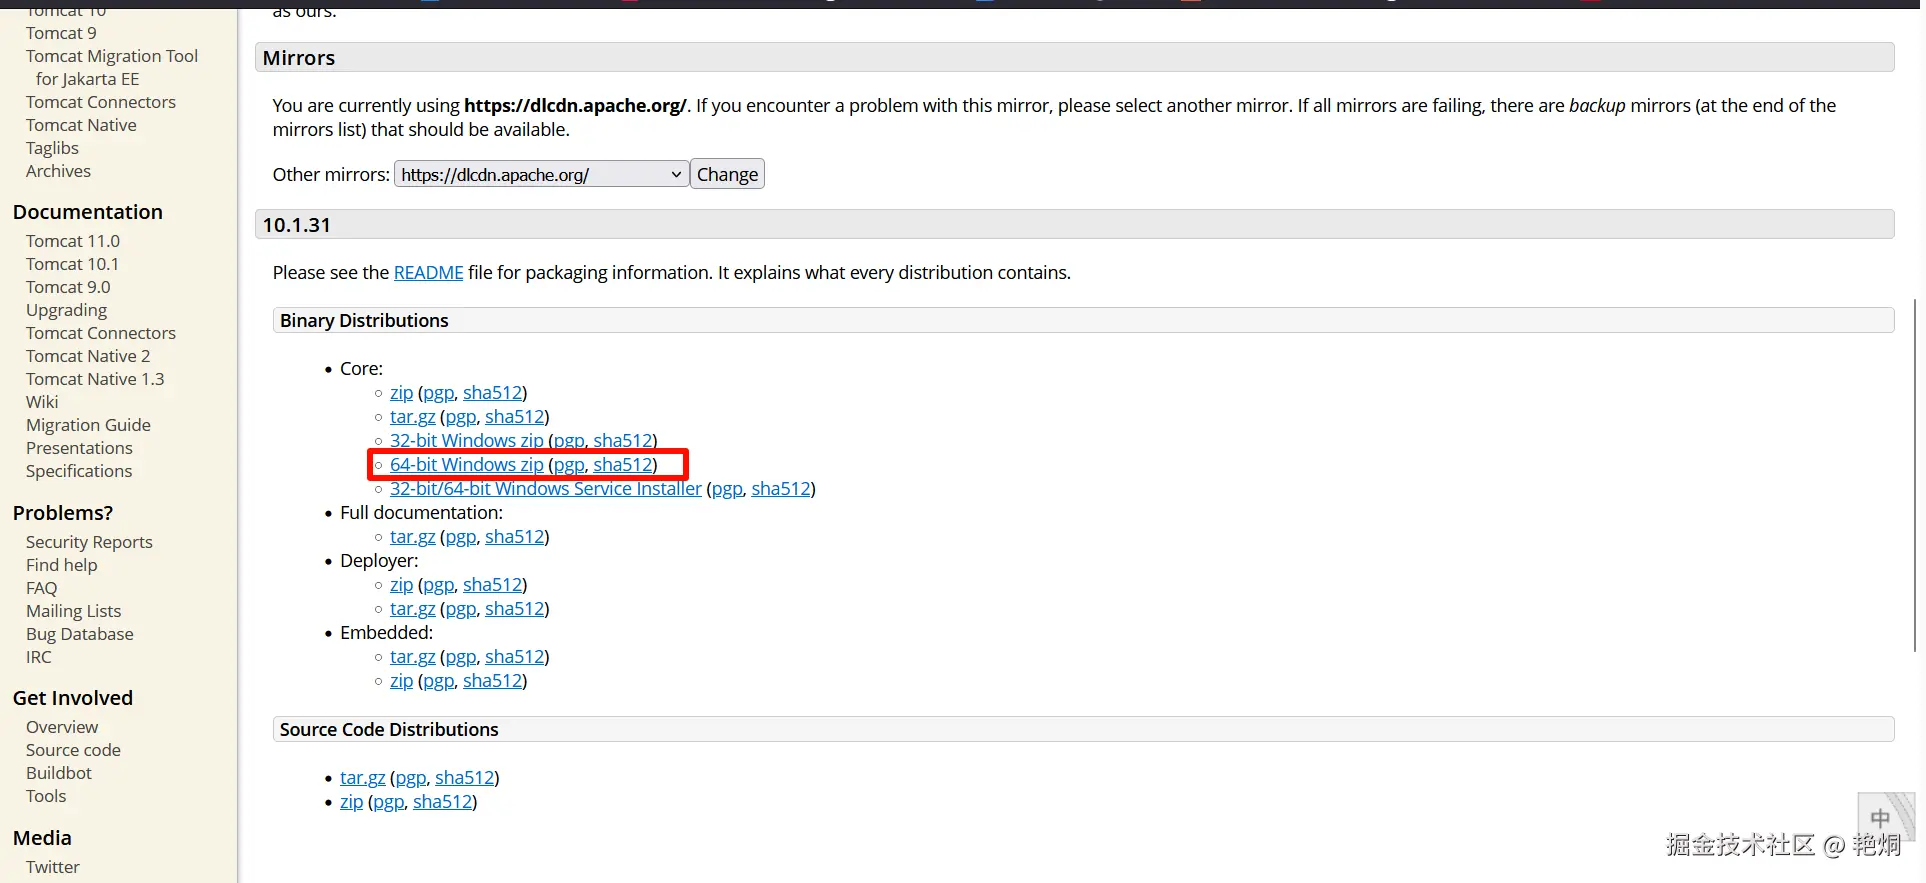Image resolution: width=1926 pixels, height=883 pixels.
Task: Open the Buildbot link
Action: [59, 773]
